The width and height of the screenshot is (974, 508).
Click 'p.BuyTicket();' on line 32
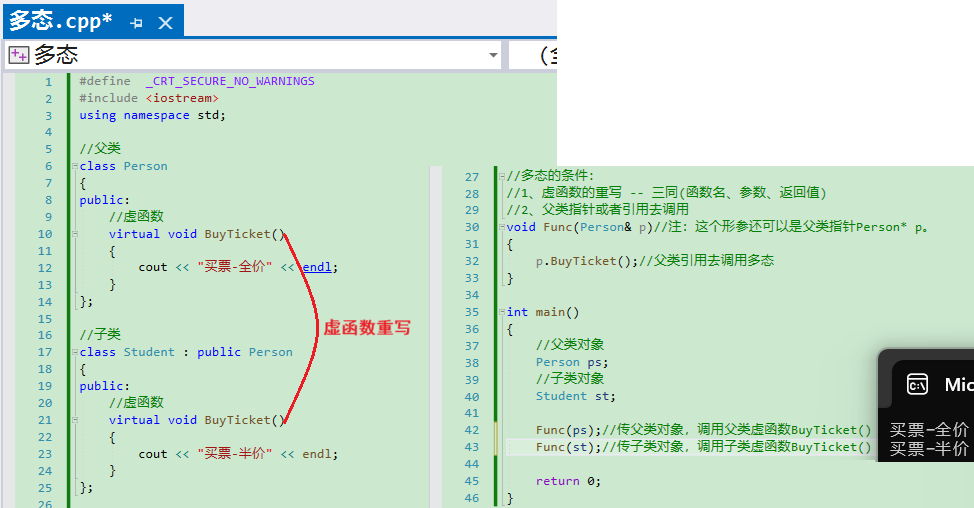(x=587, y=261)
